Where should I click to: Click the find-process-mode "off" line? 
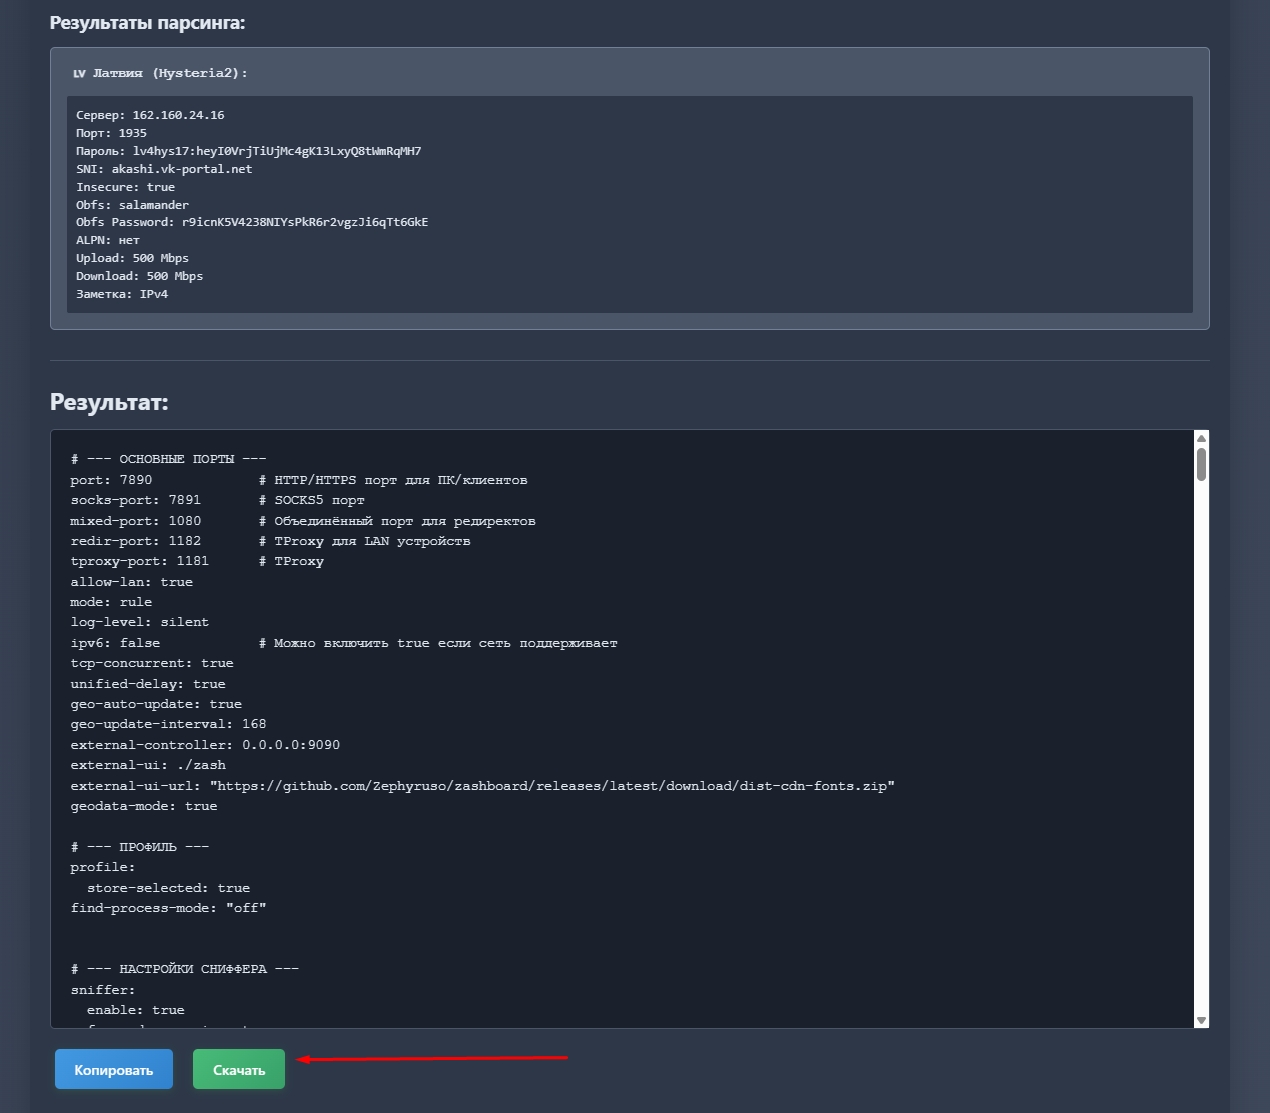168,908
